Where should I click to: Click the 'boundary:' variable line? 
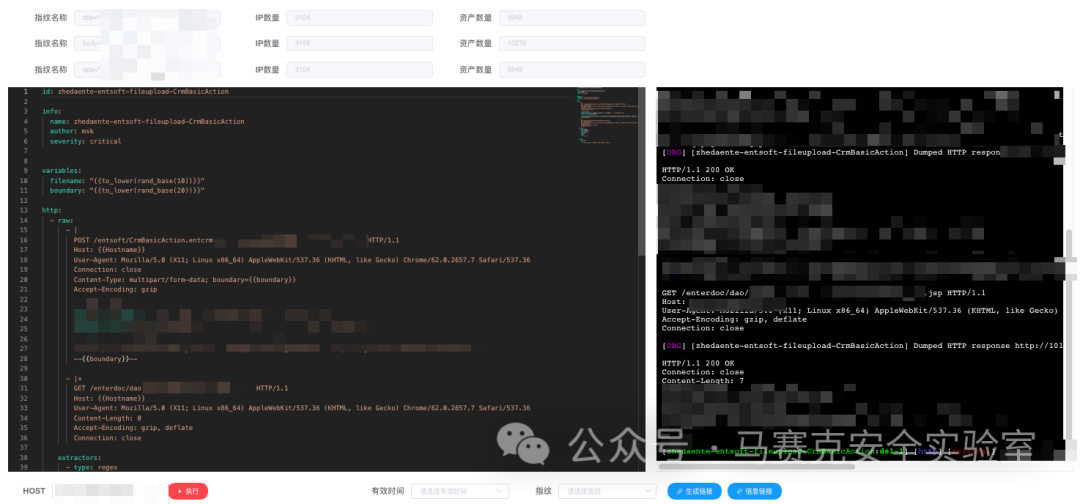tap(127, 190)
